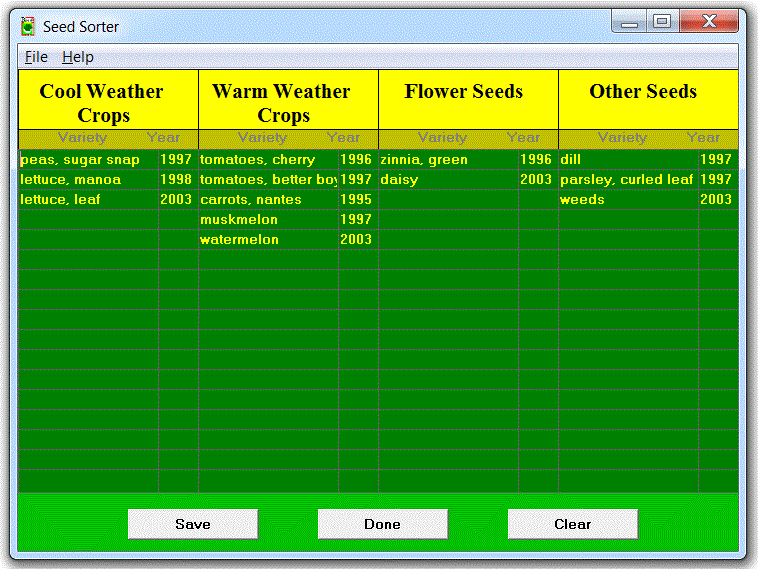Click the empty Flower Seeds variety cell below daisy
This screenshot has height=569, width=758.
point(449,199)
